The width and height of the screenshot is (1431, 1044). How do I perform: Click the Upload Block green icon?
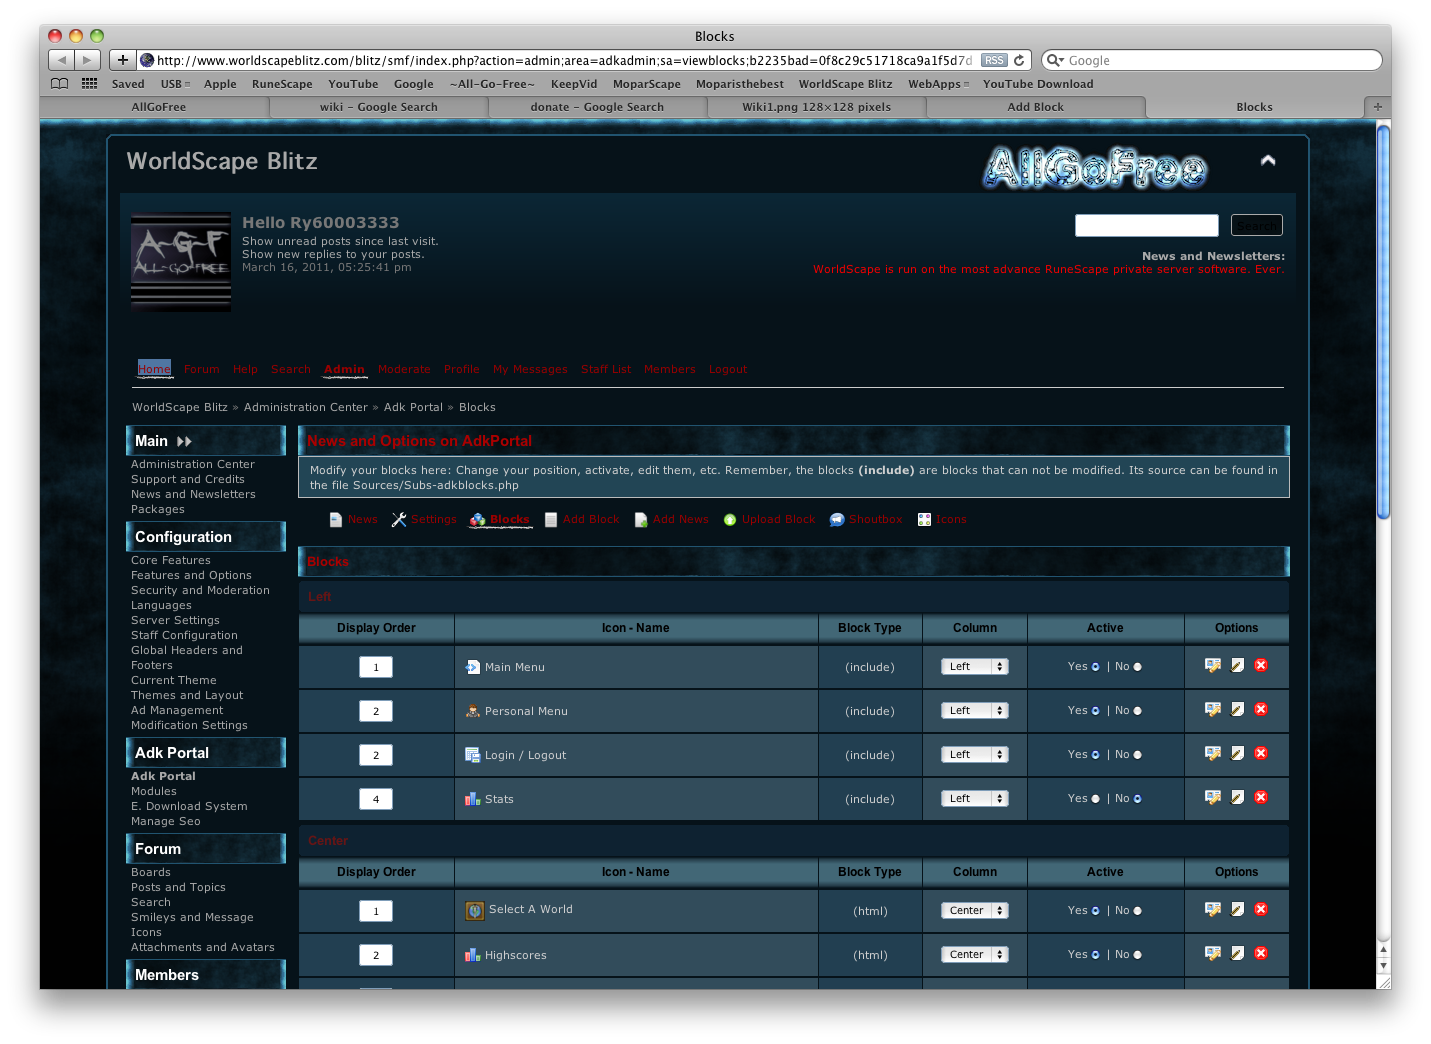click(730, 520)
